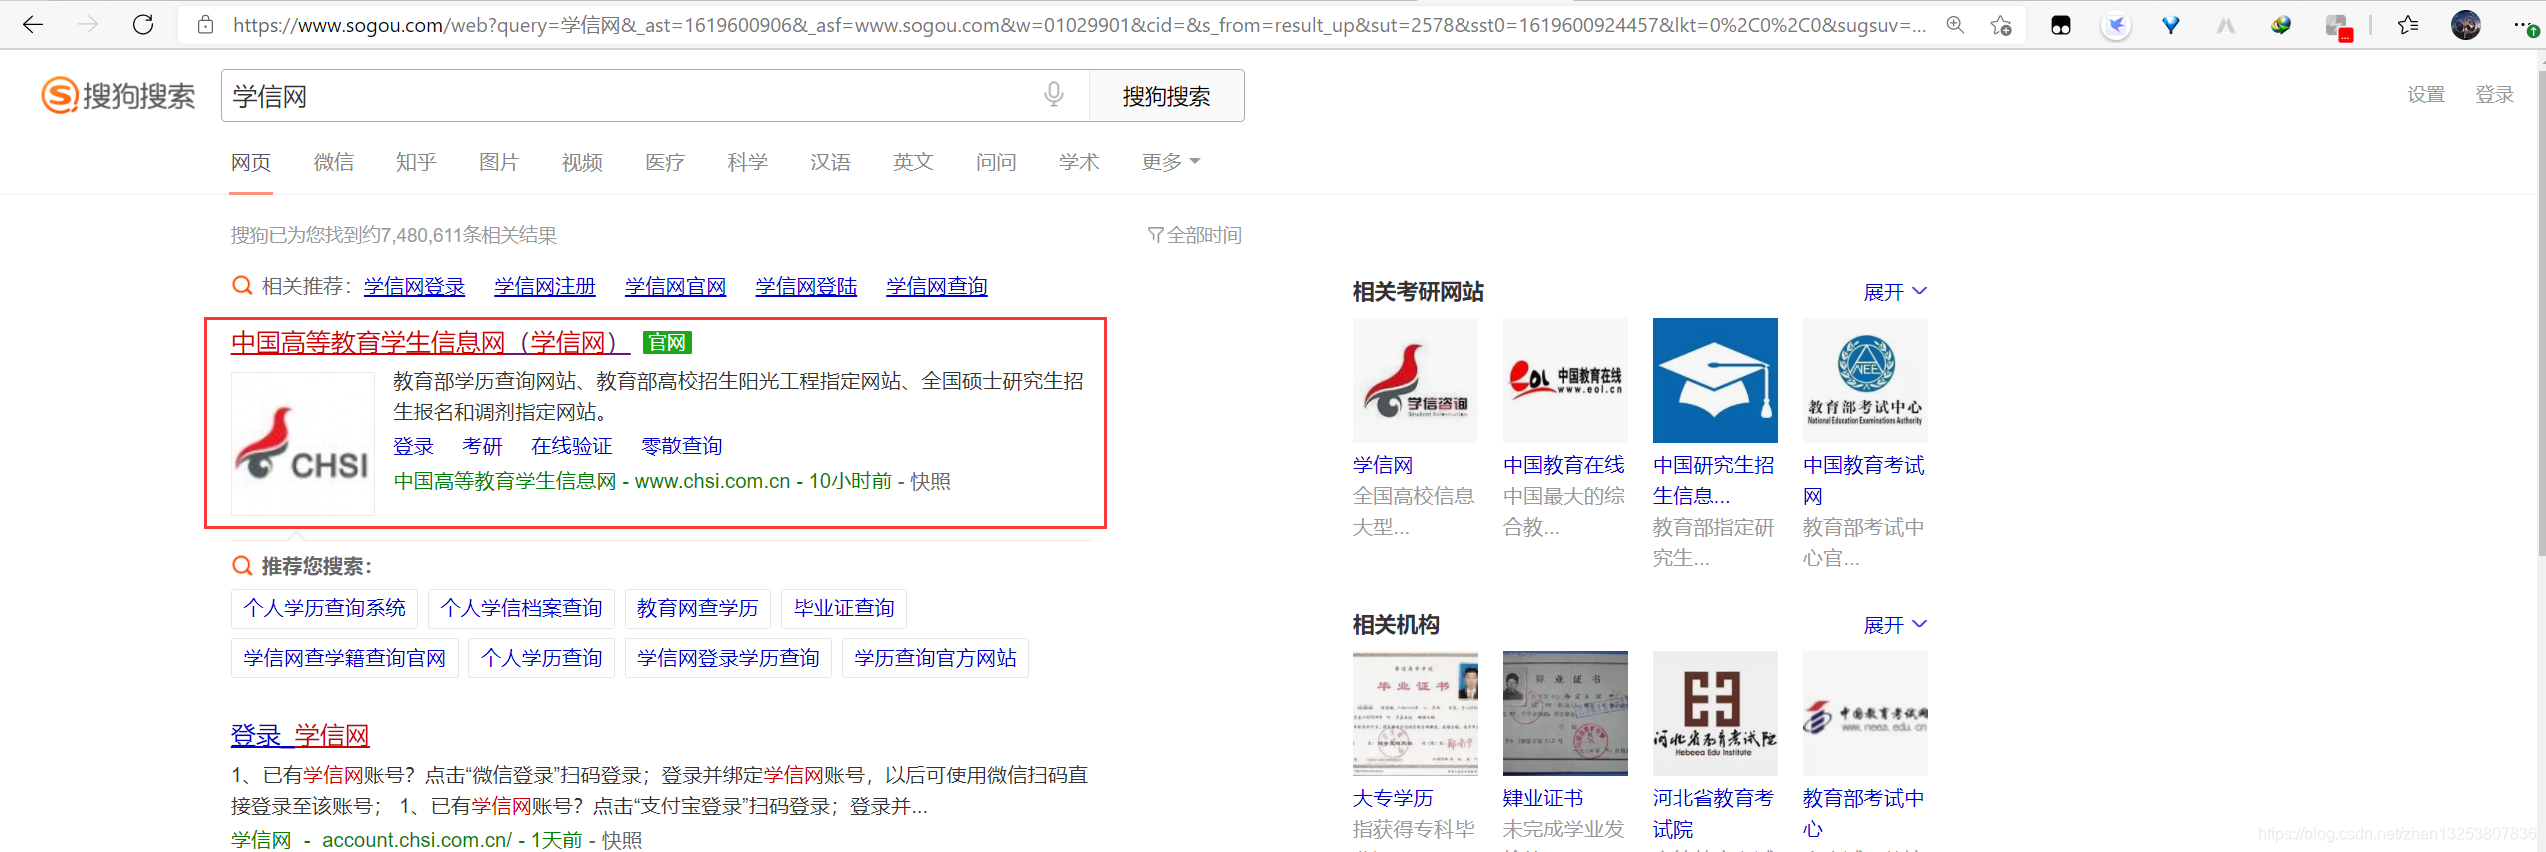
Task: Click the 学信网登录 related suggestion
Action: coord(414,286)
